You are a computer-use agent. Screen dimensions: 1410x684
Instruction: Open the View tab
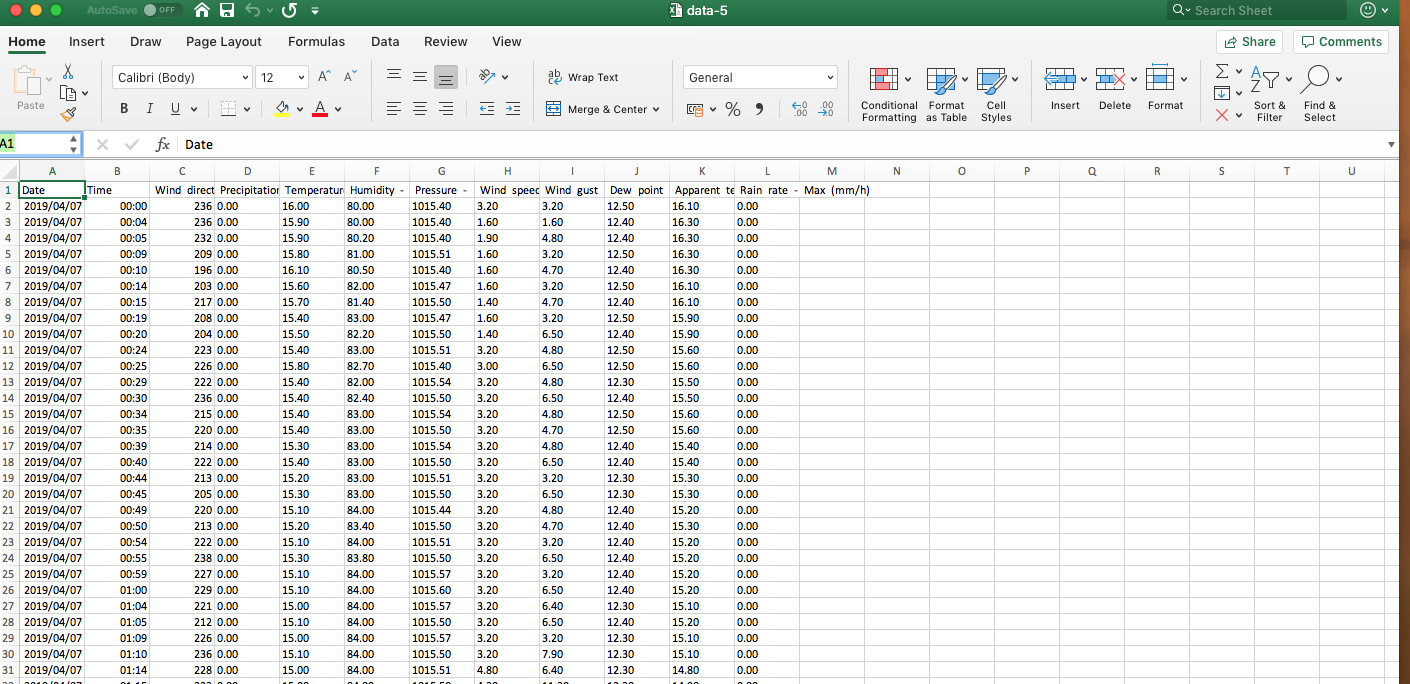coord(507,41)
